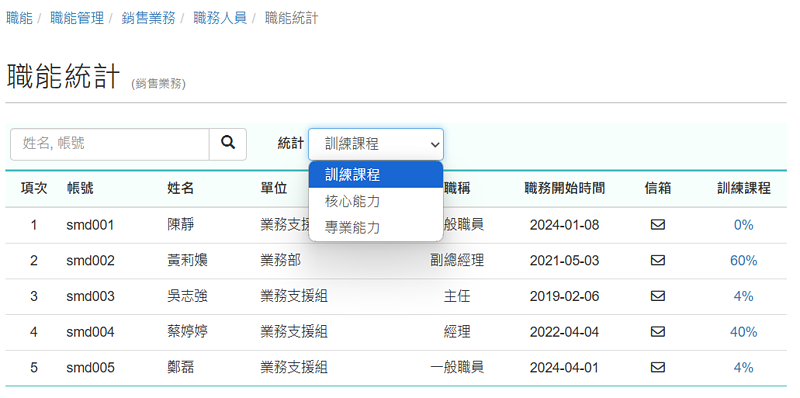Open mail icon for smd002 row

658,260
